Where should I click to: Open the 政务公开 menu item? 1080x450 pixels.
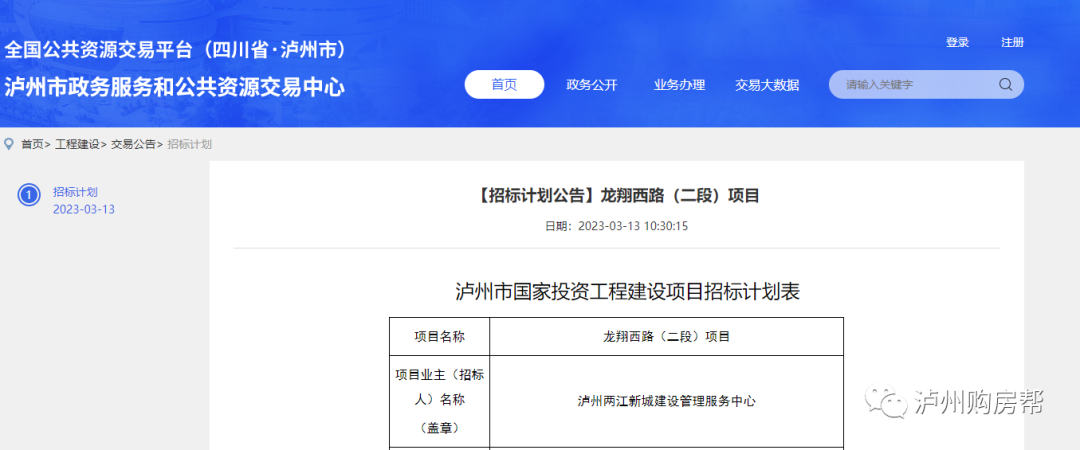(x=591, y=85)
